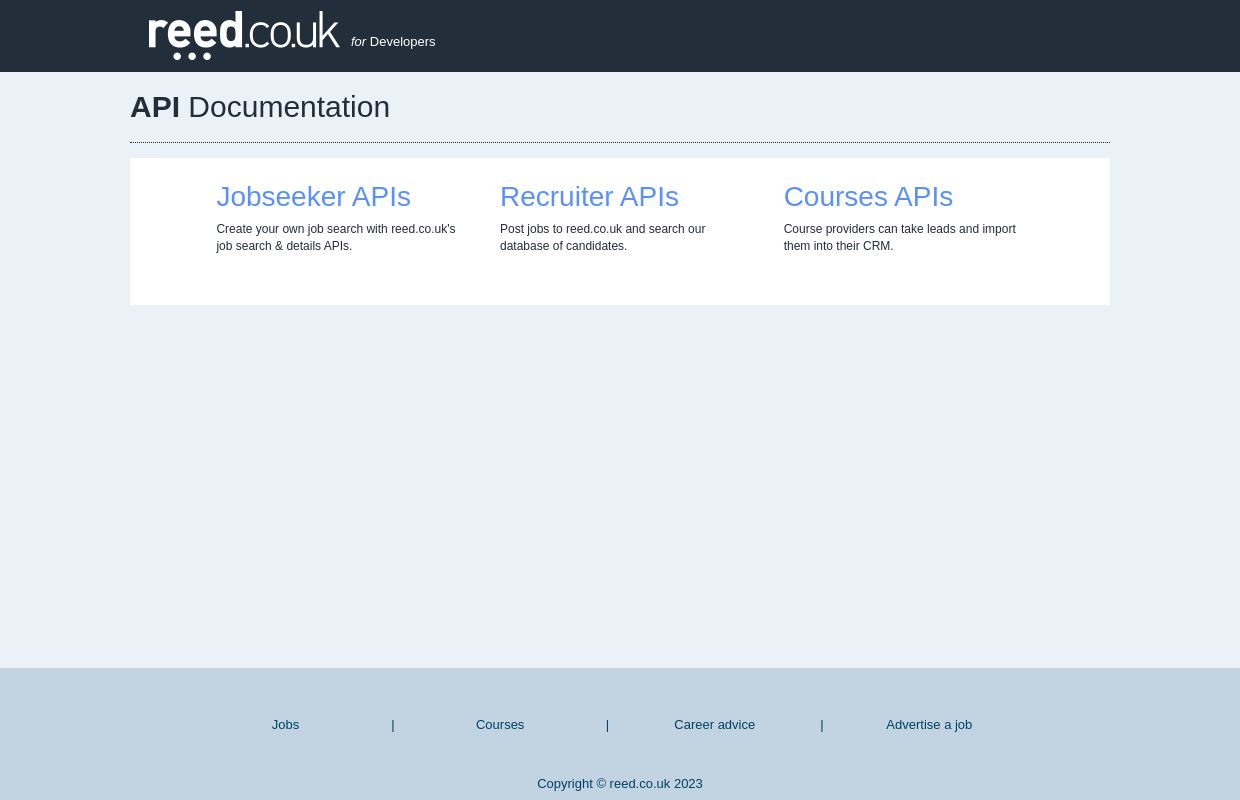The height and width of the screenshot is (800, 1240).
Task: Click the 'Course providers can take leads' description
Action: point(899,237)
